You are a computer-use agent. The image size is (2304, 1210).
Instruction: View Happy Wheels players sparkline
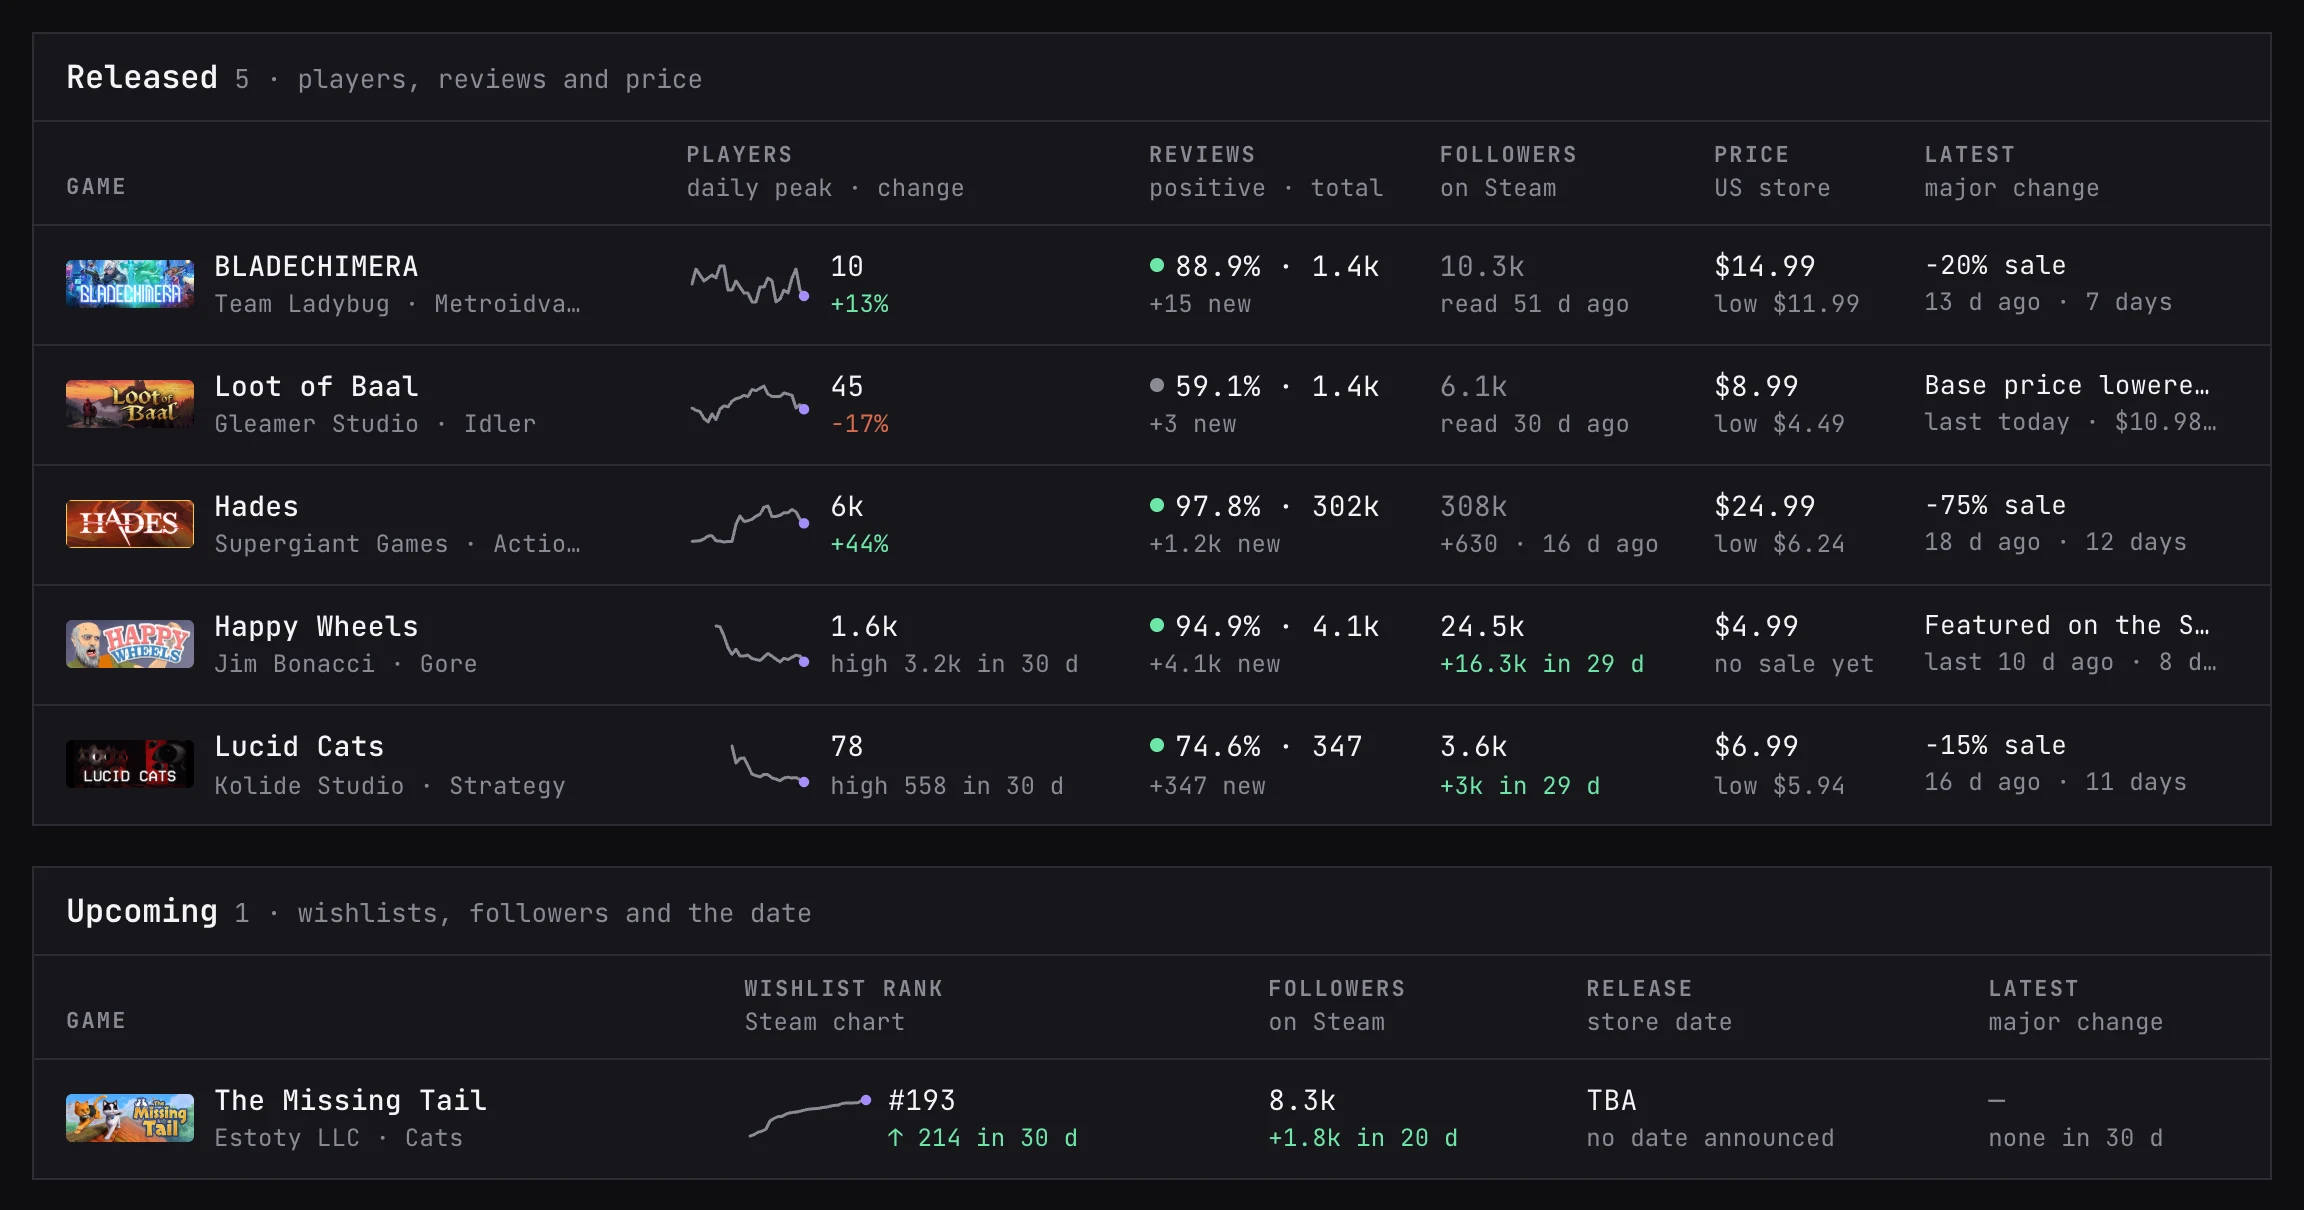[x=762, y=644]
